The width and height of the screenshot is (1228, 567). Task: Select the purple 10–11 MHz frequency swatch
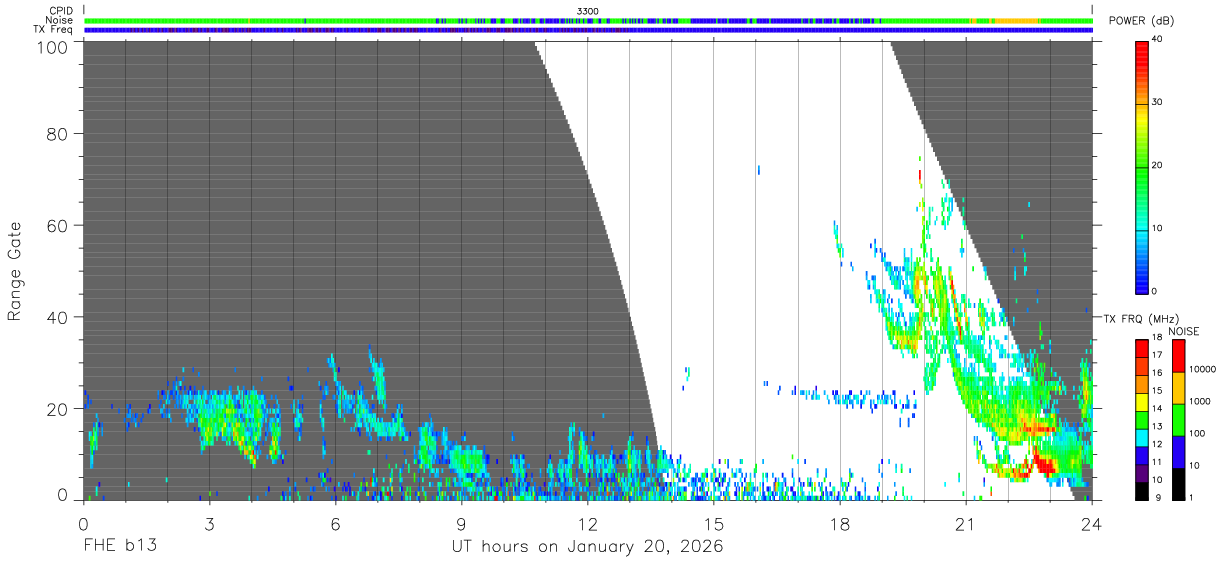[1142, 474]
